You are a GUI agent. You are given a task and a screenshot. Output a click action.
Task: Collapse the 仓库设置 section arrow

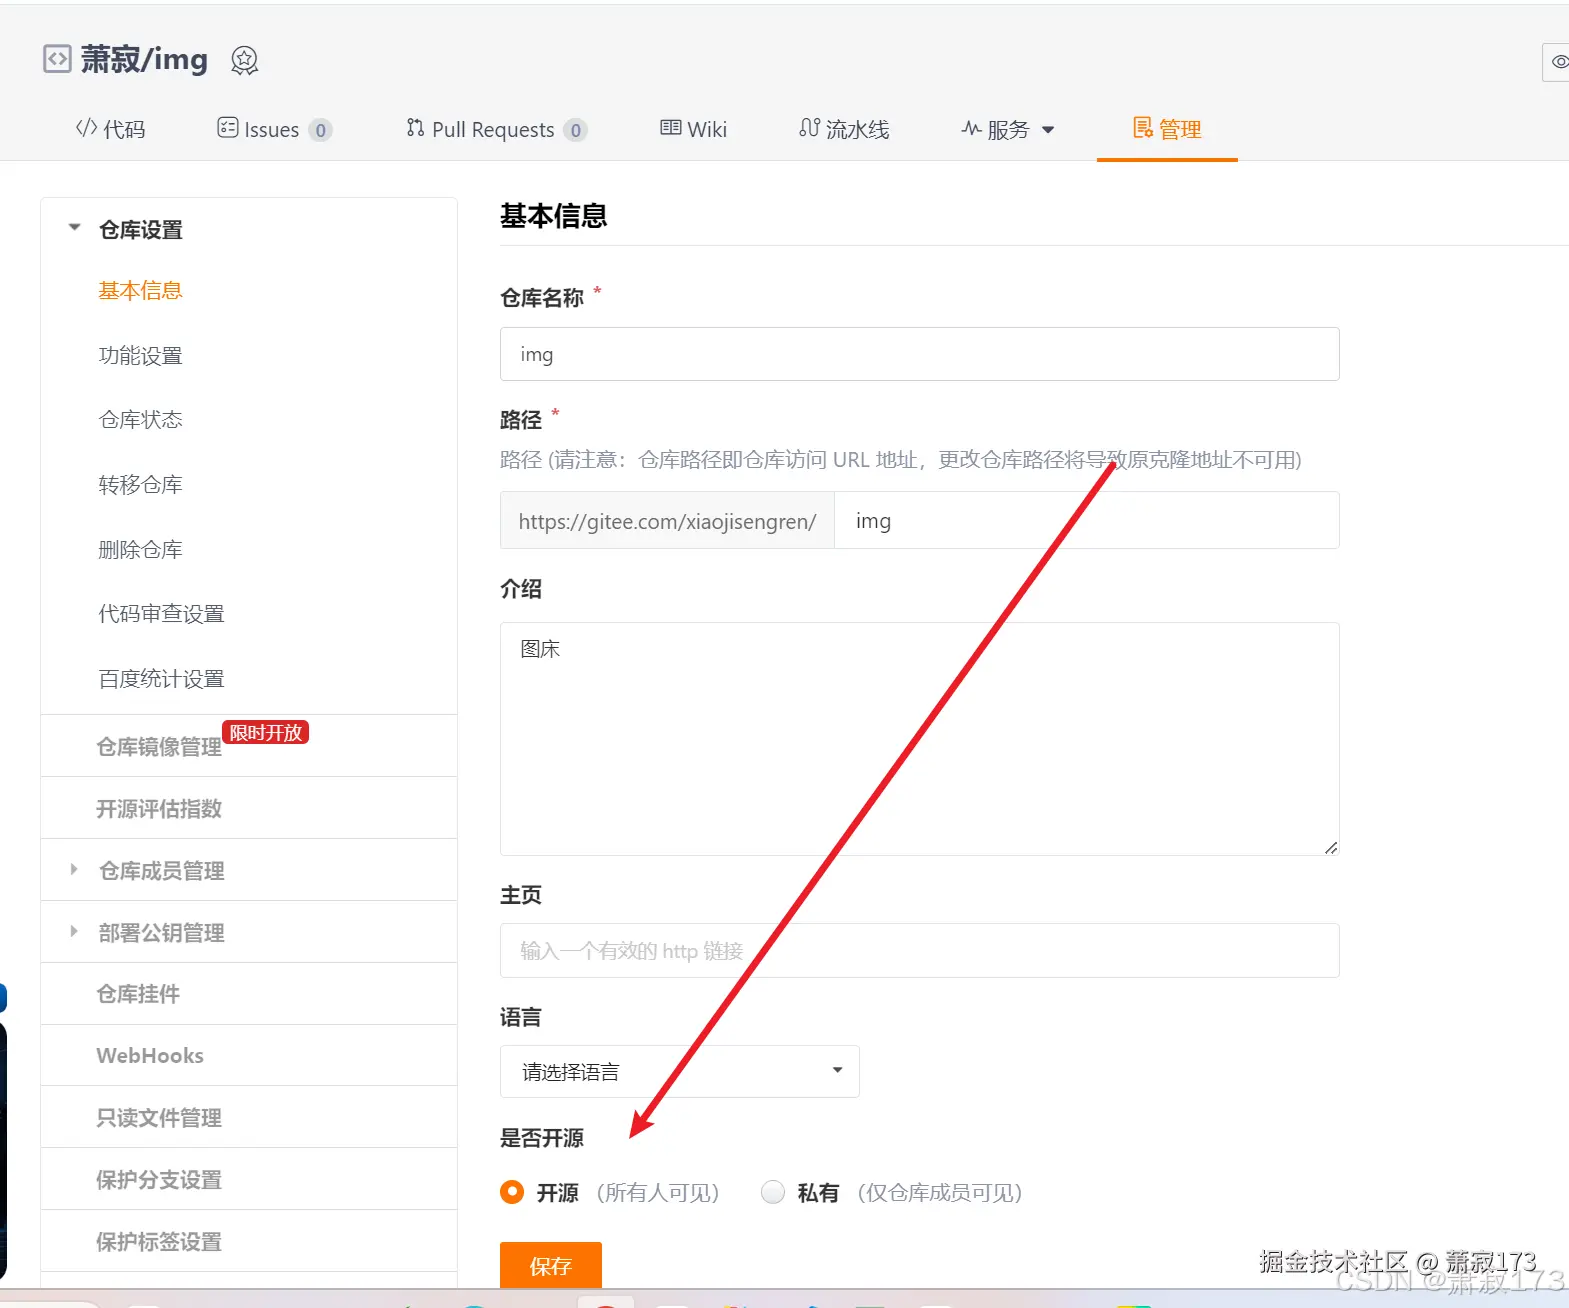(74, 228)
